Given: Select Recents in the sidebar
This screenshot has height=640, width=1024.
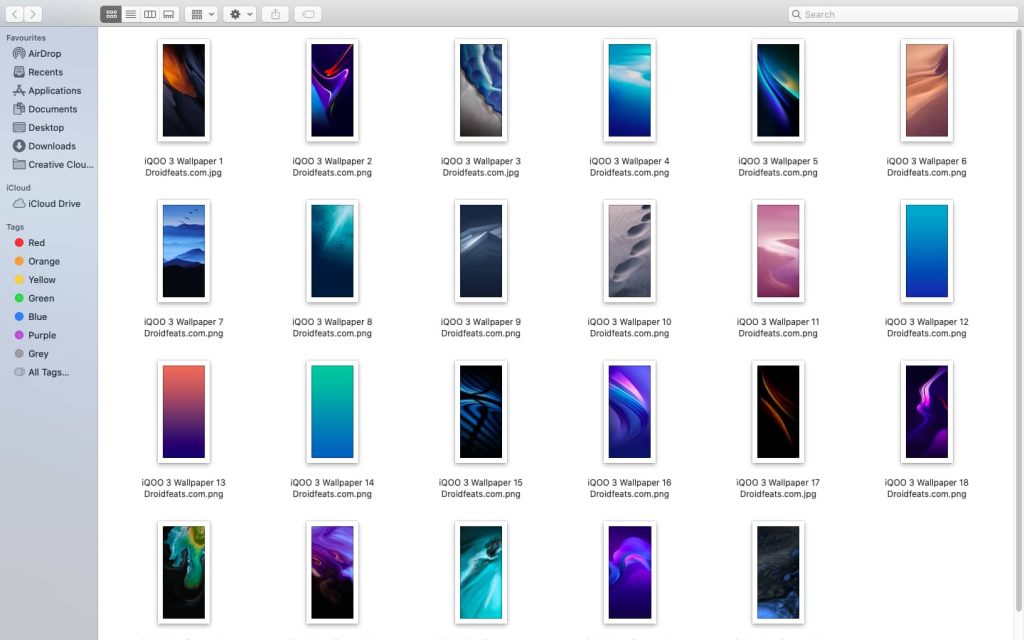Looking at the screenshot, I should point(45,72).
